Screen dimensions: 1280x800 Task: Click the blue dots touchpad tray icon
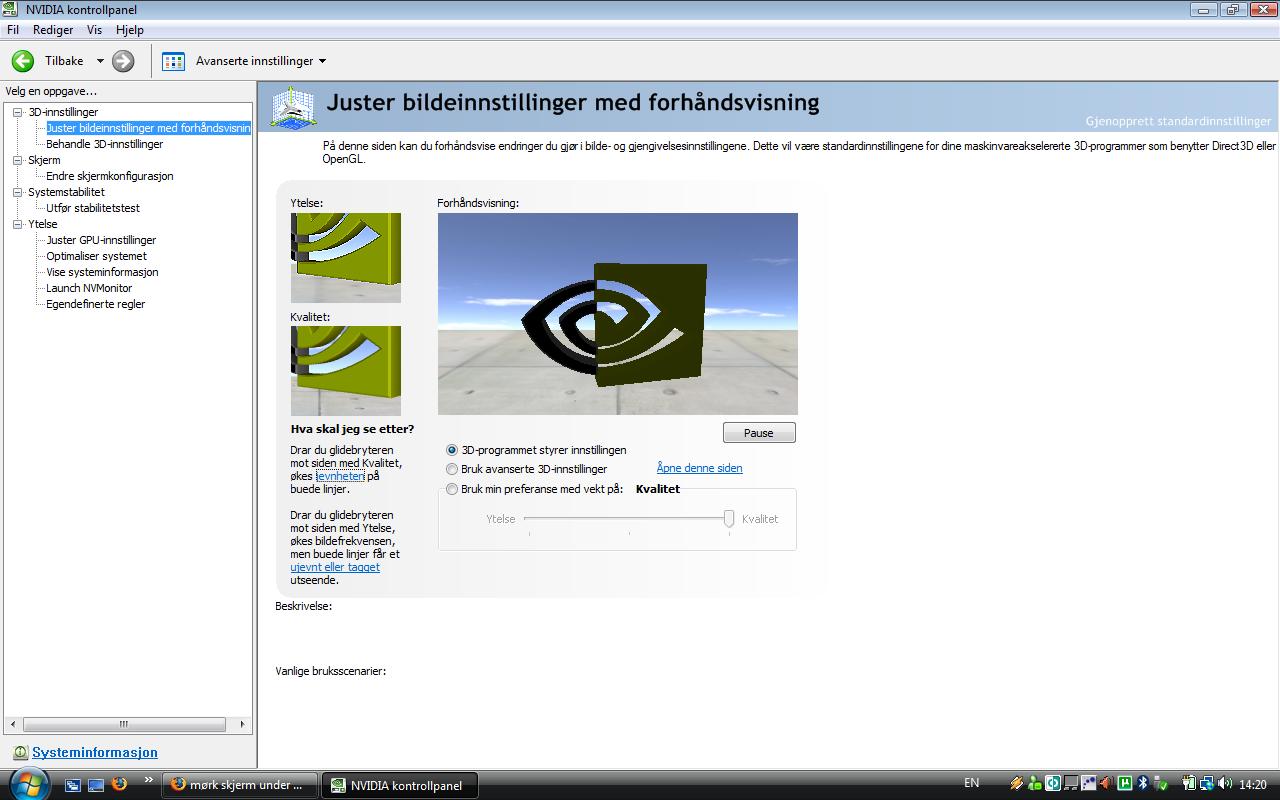(1089, 783)
